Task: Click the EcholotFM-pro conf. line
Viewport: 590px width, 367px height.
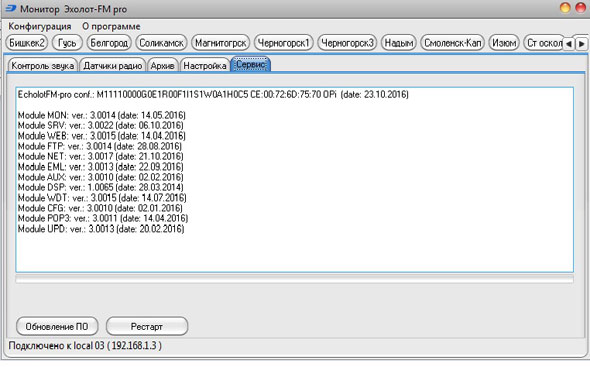Action: [x=213, y=94]
